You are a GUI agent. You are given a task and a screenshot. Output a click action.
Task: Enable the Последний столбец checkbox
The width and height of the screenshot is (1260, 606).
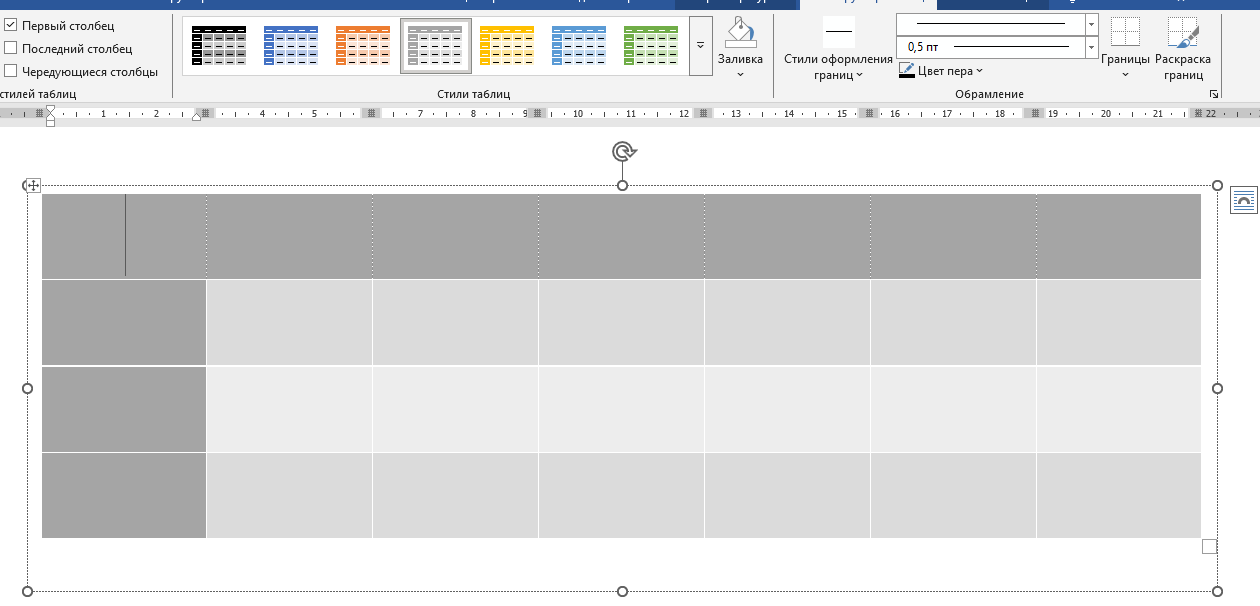[x=11, y=48]
